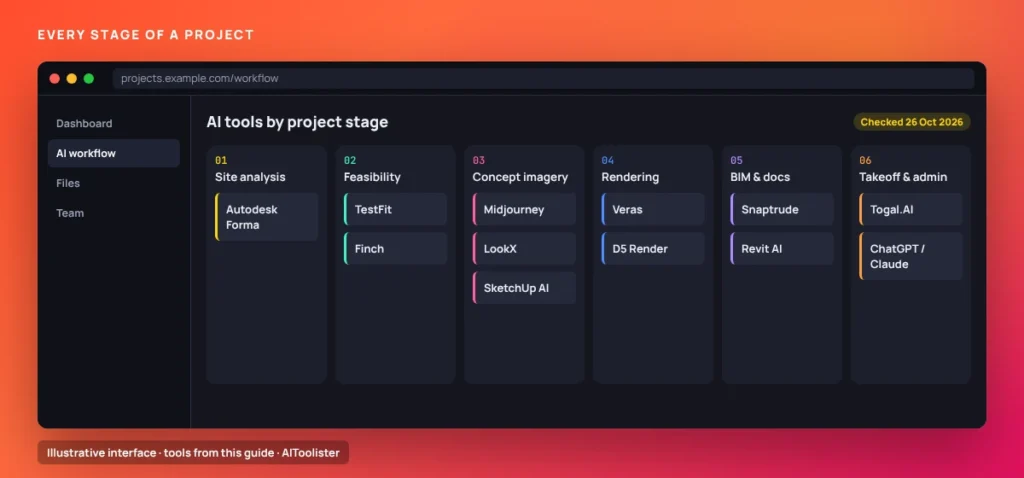Open the Autodesk Forma tool card

pyautogui.click(x=266, y=217)
